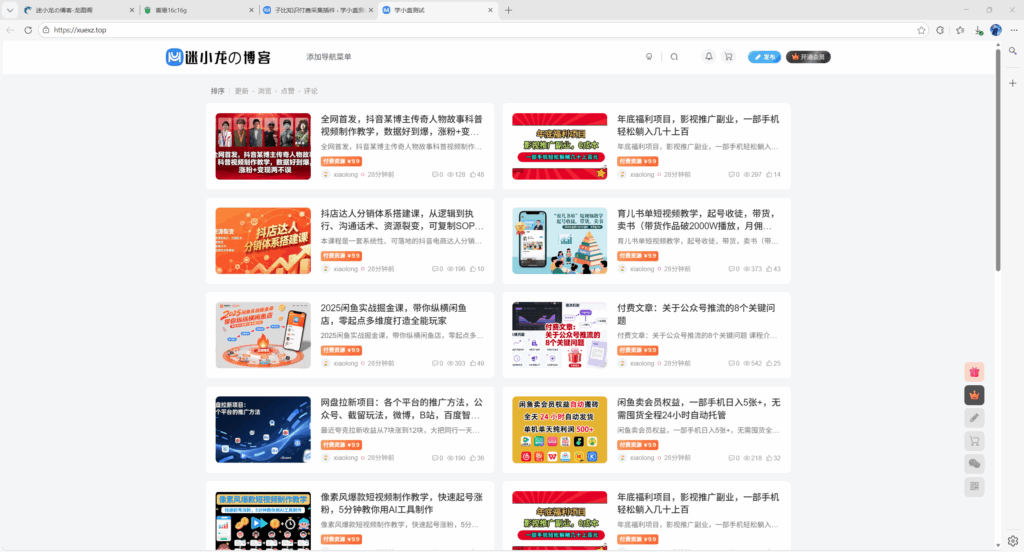Screen dimensions: 1024x552
Task: Click 付费资源 ¥9.9 tag on 抖店达人 post
Action: (x=342, y=255)
